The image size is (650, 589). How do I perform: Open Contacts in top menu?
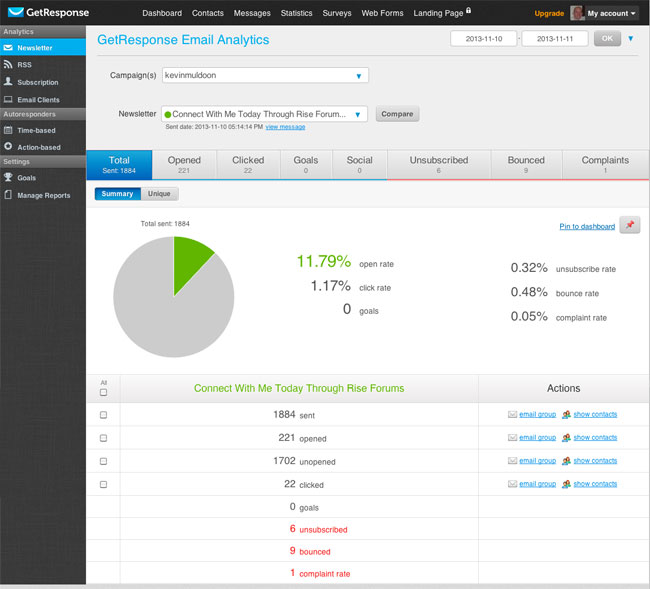point(208,13)
